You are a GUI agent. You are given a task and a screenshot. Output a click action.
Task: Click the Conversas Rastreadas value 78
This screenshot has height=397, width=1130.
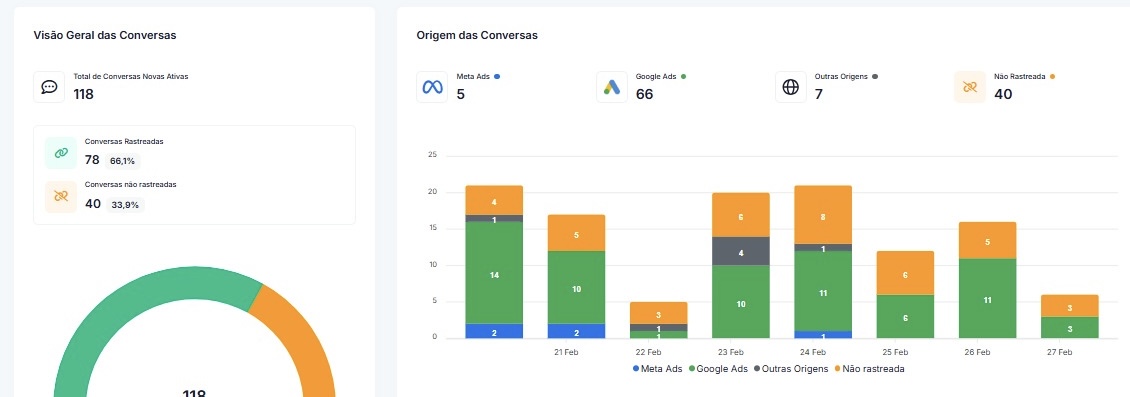tap(92, 160)
